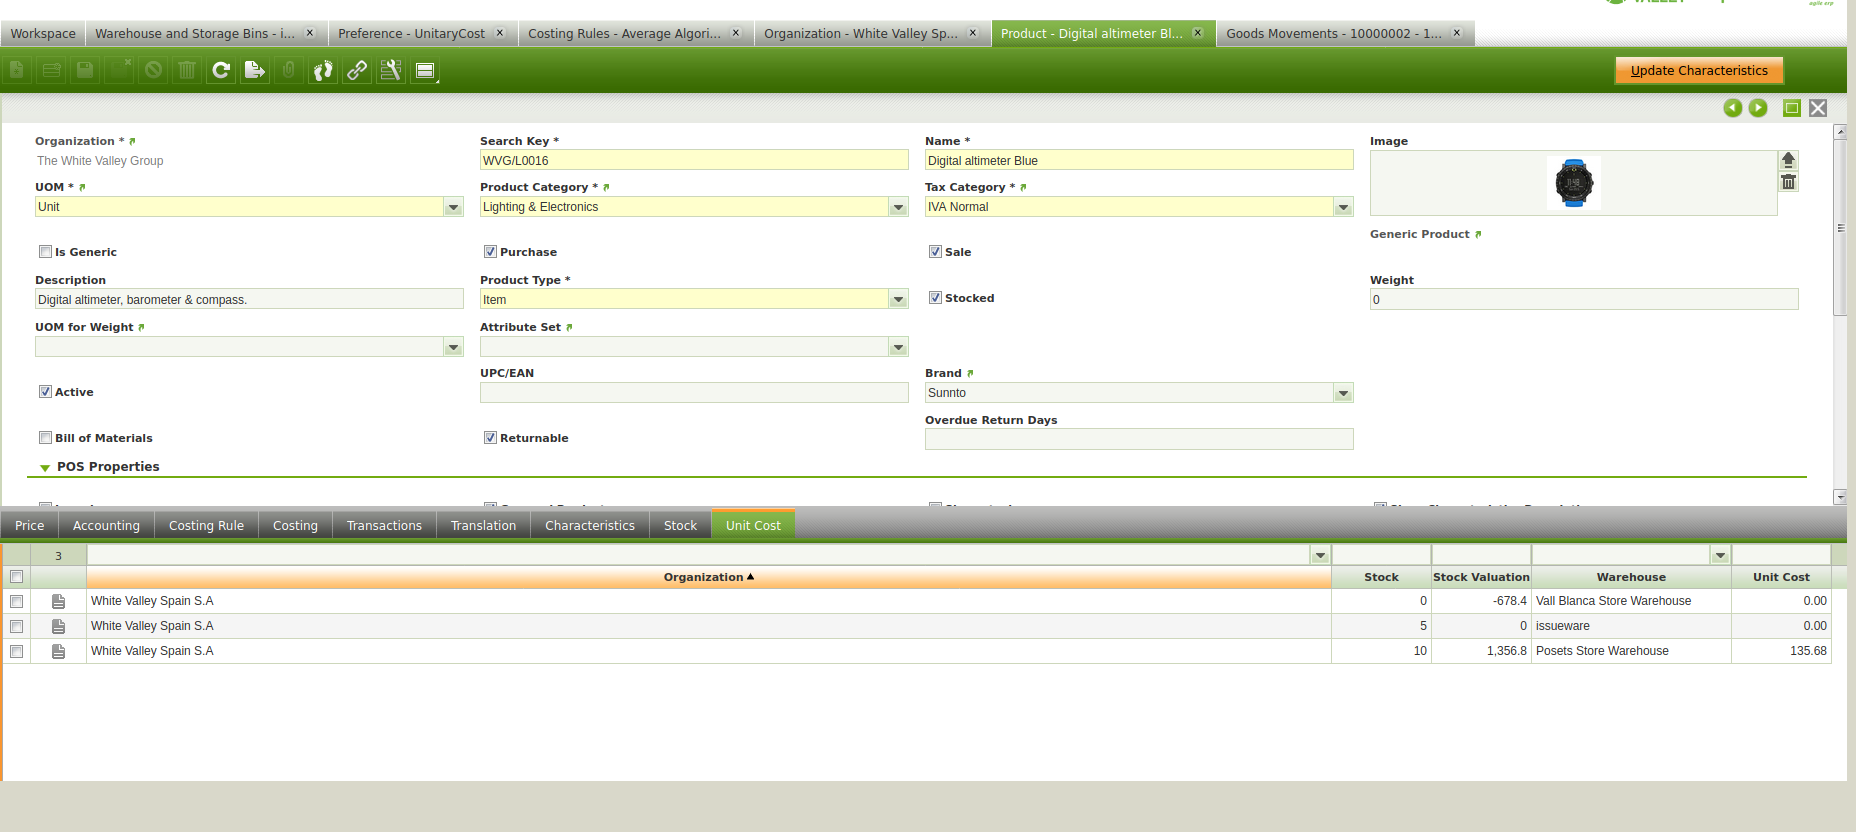Maximize the form view panel
Image resolution: width=1856 pixels, height=832 pixels.
(1792, 108)
